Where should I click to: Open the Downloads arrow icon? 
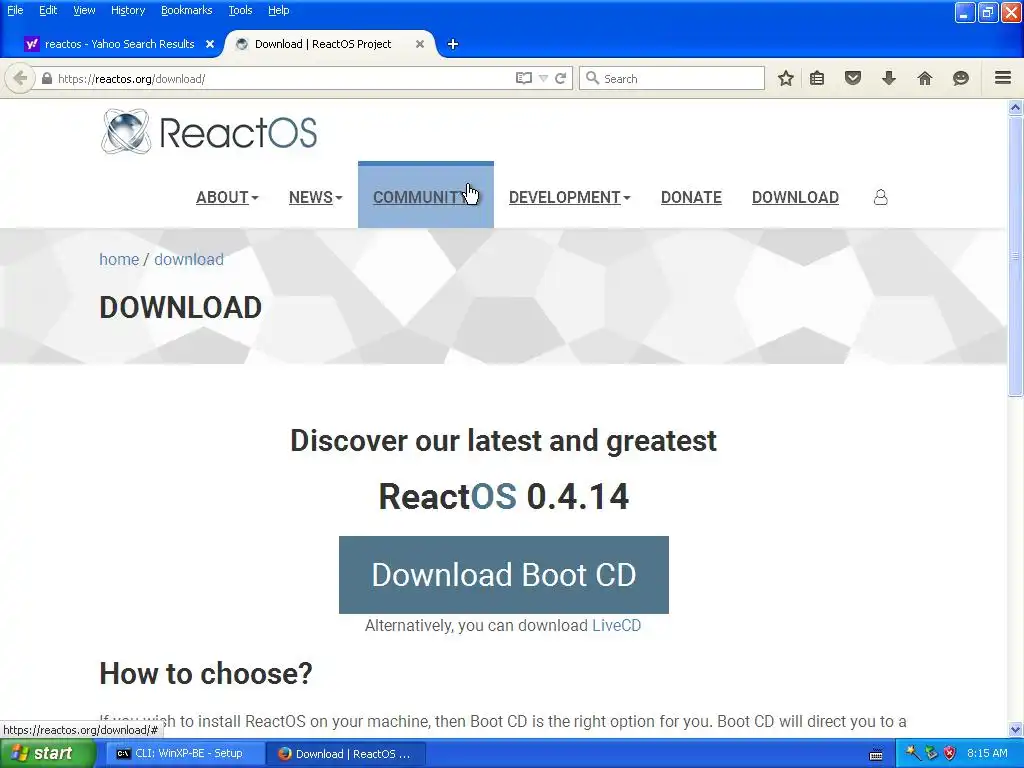click(889, 78)
